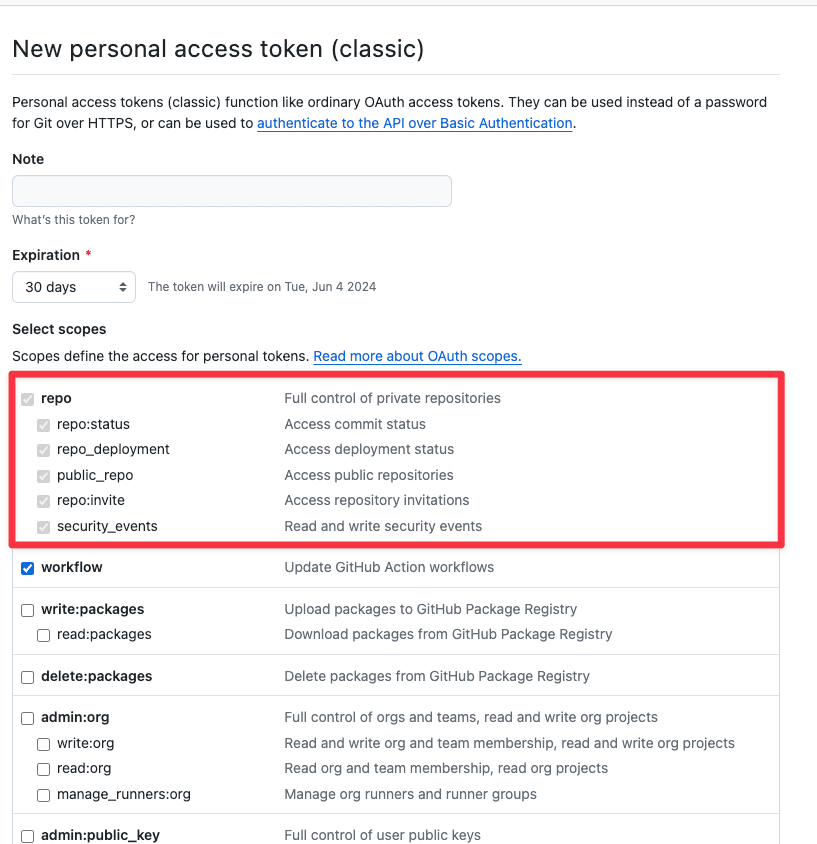Uncheck the workflow scope checkbox

click(x=28, y=568)
